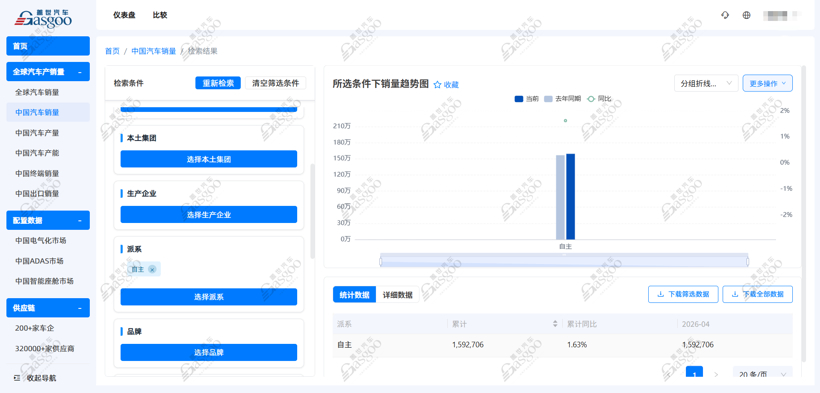Click the chart data zoom slider bar

[x=564, y=260]
